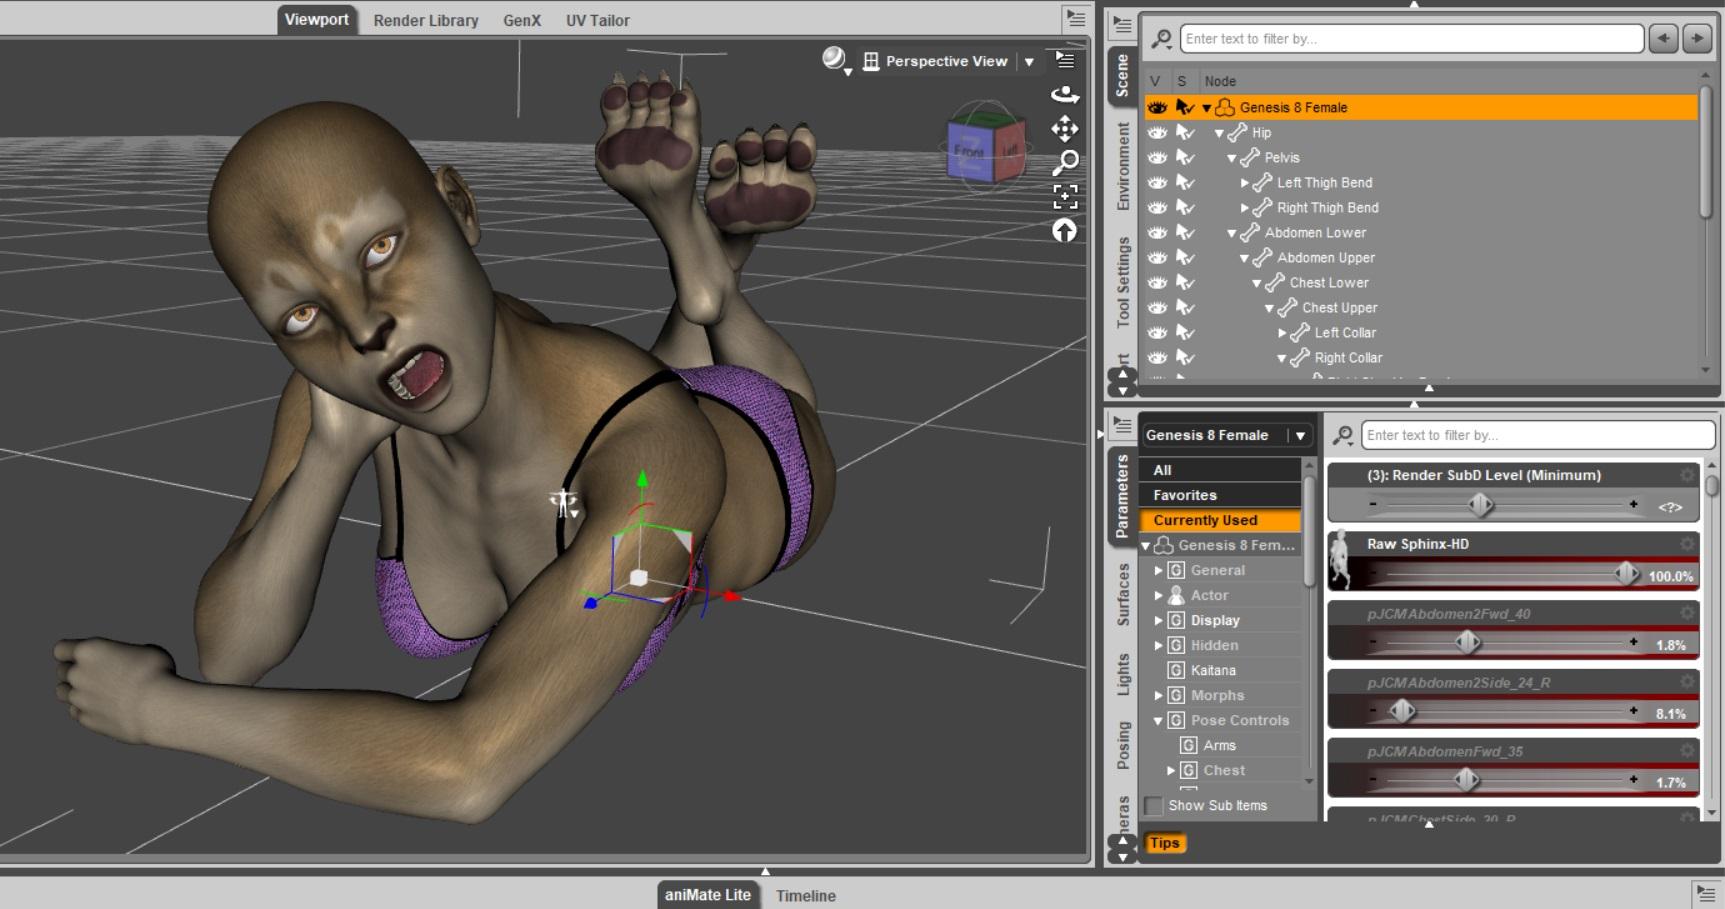Select the zoom magnifier camera tool
This screenshot has height=909, width=1725.
coord(1066,162)
